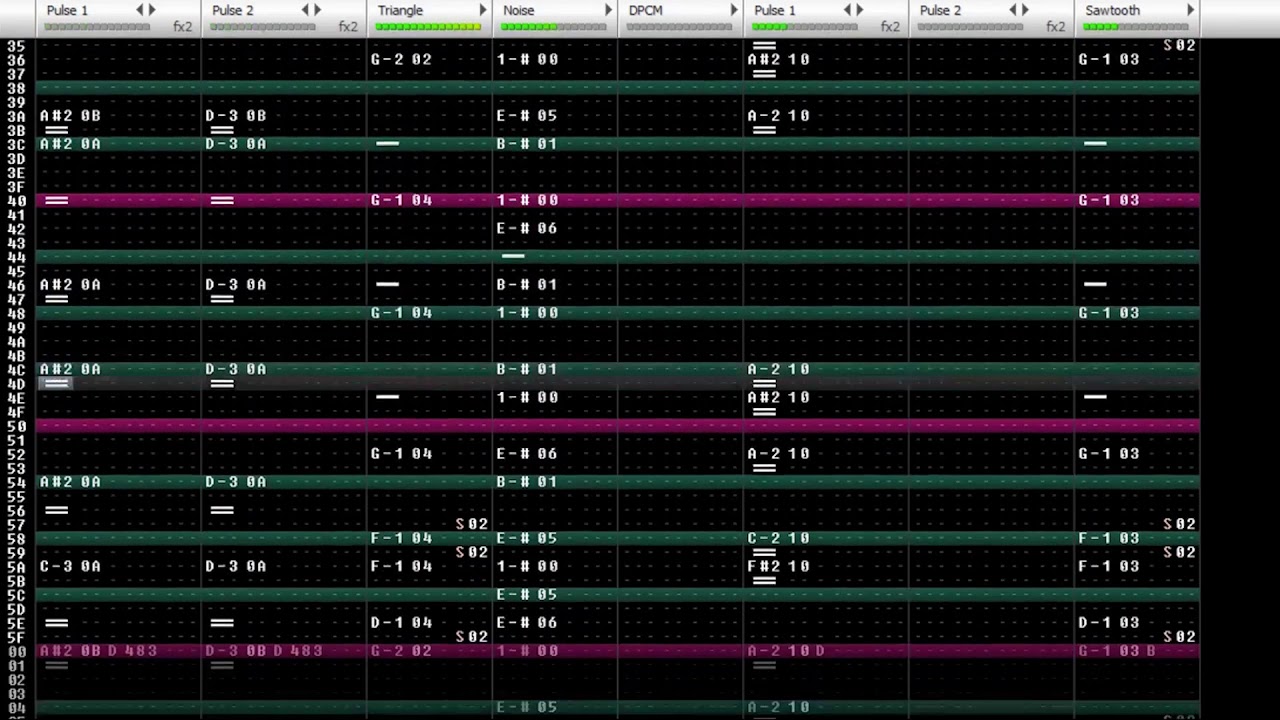The width and height of the screenshot is (1280, 720).
Task: Select note A#2 0B in row 3A
Action: pyautogui.click(x=70, y=116)
